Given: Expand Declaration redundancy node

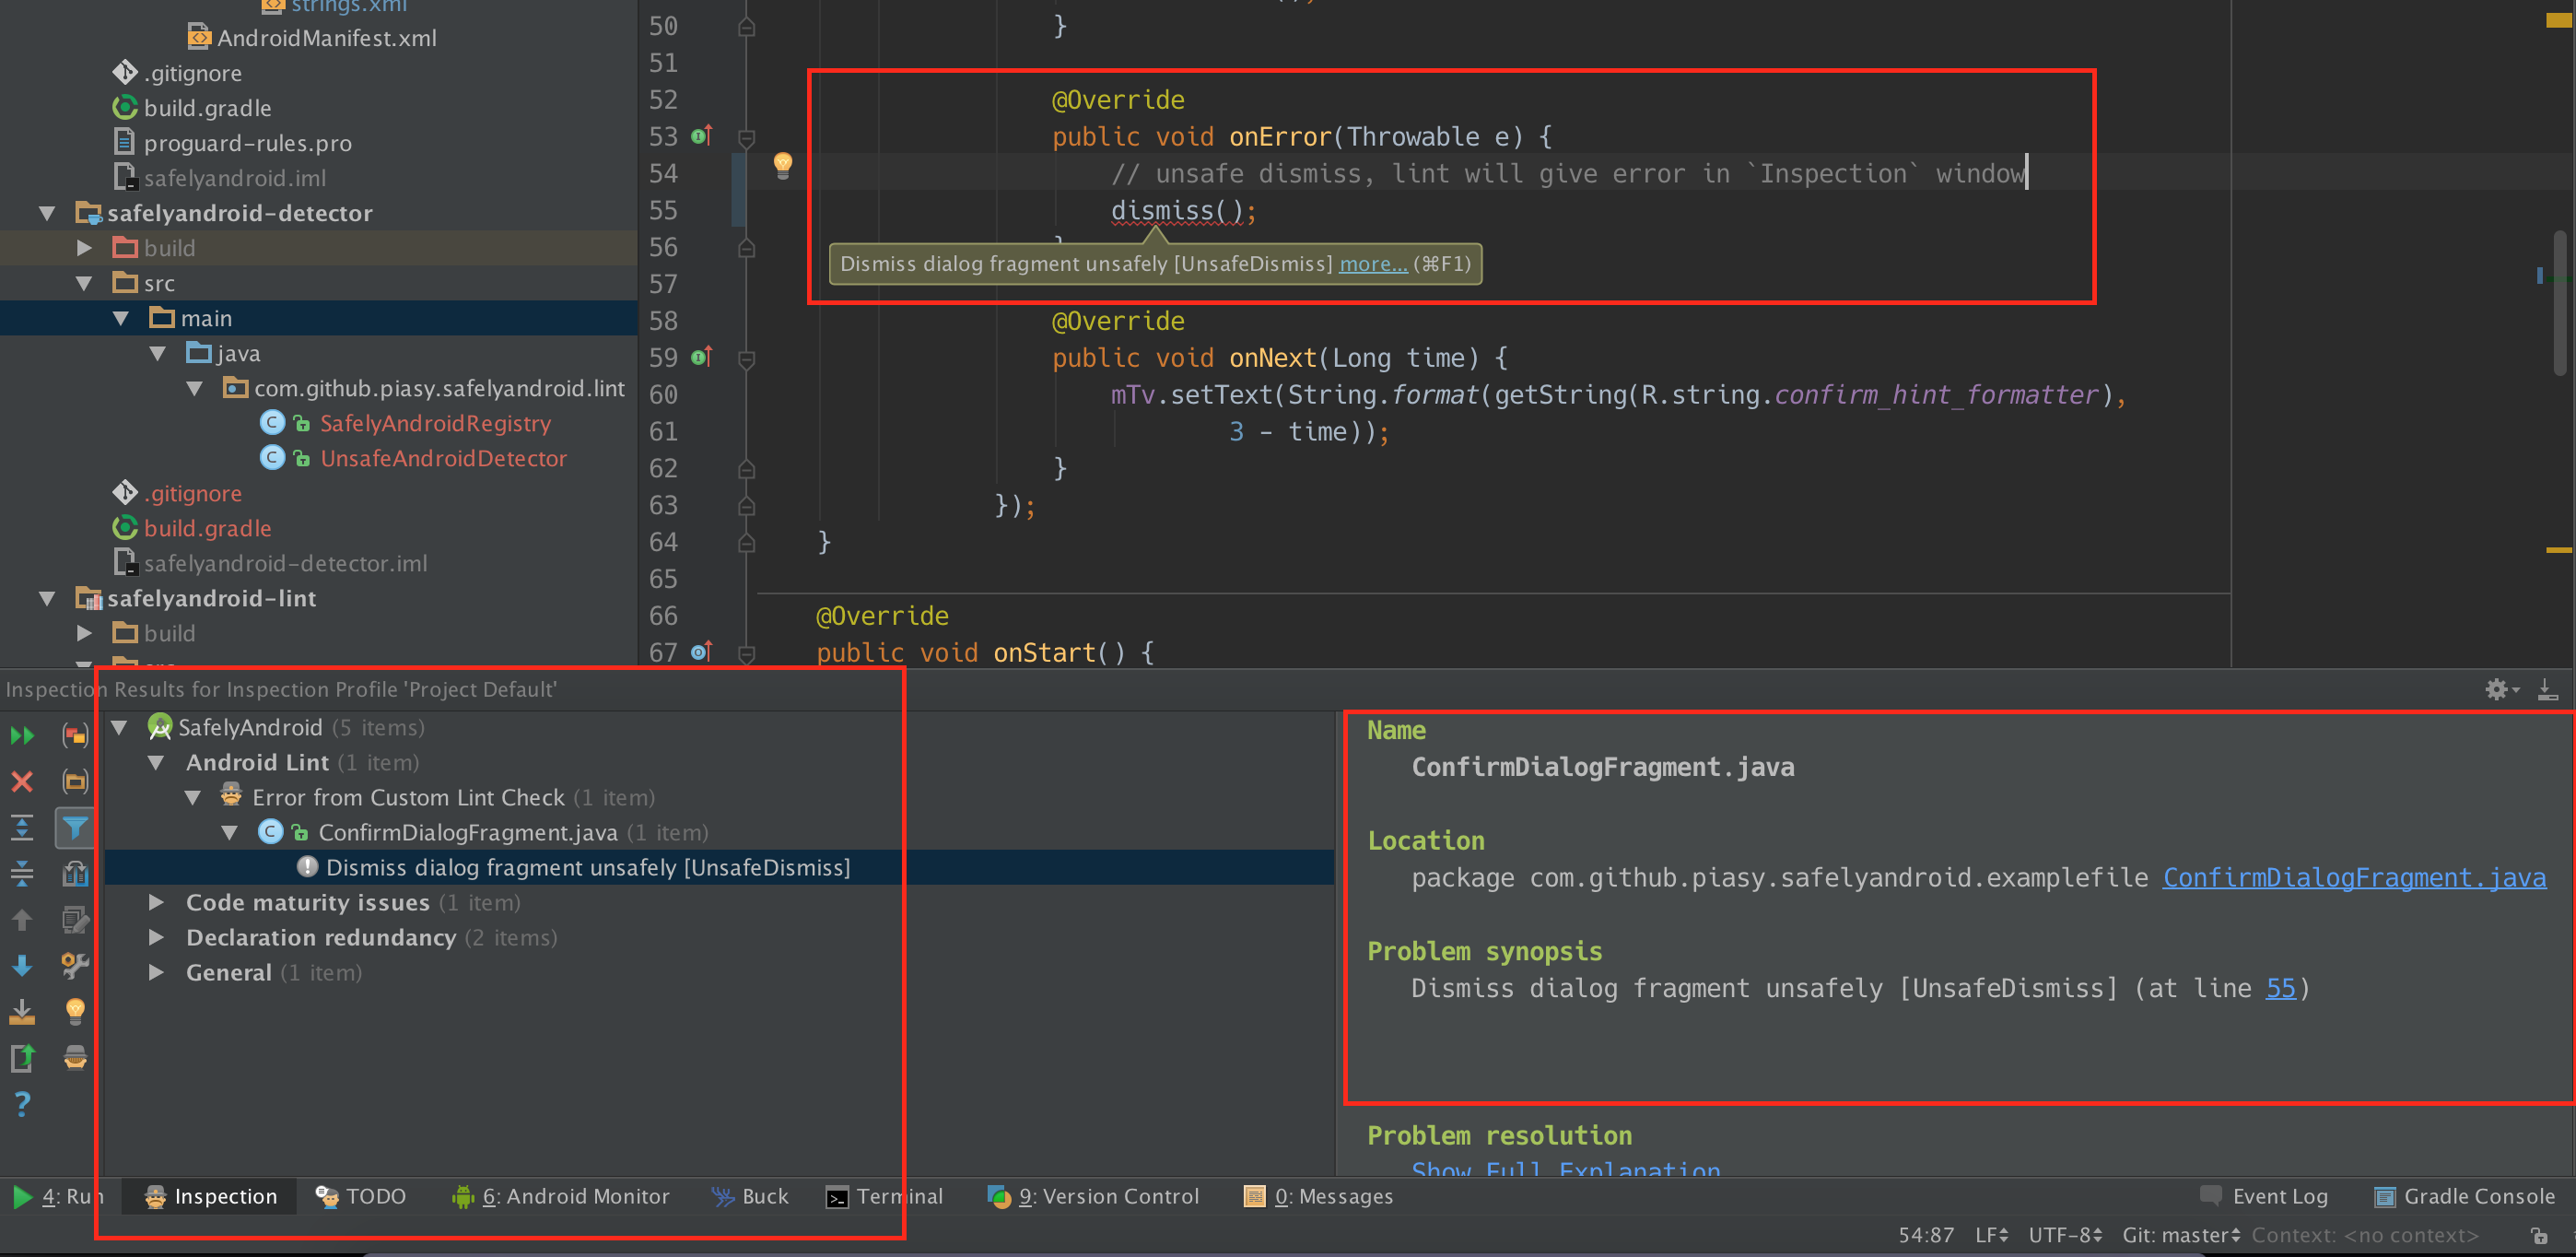Looking at the screenshot, I should (156, 937).
